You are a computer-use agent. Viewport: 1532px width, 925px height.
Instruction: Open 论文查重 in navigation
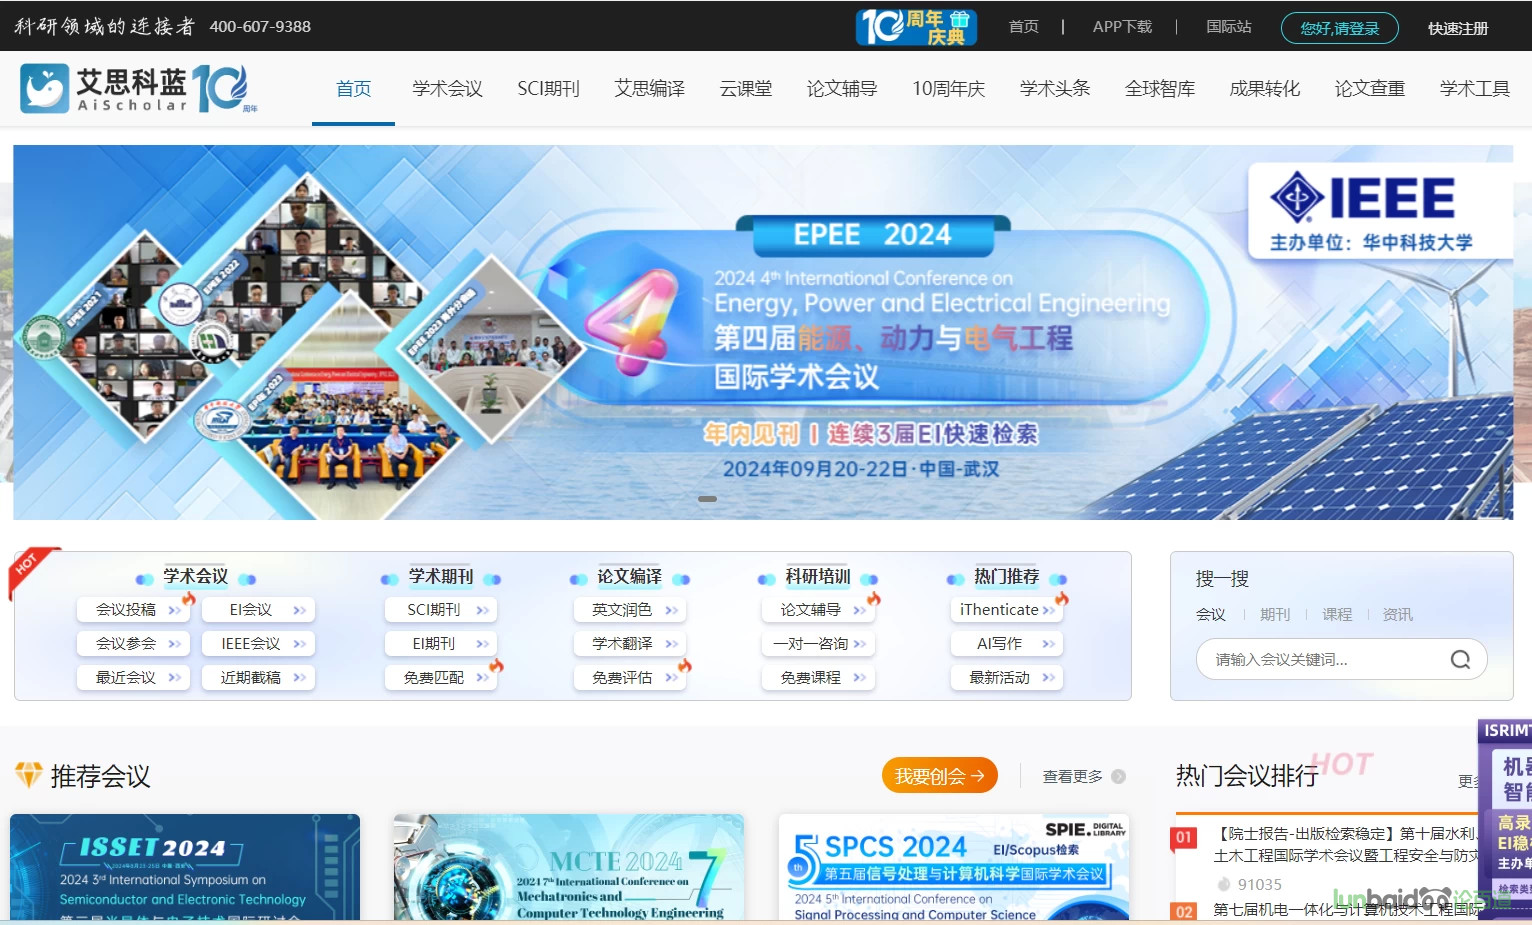1370,89
